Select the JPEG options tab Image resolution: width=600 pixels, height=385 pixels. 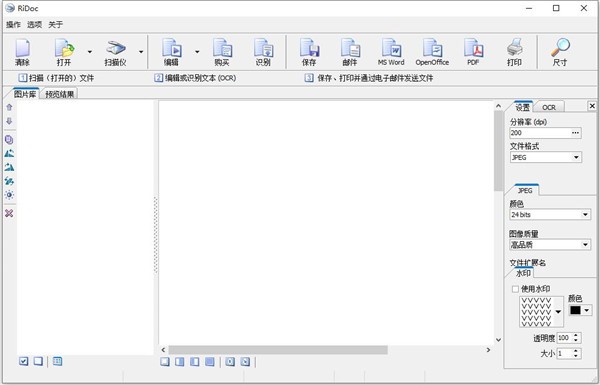tap(525, 191)
